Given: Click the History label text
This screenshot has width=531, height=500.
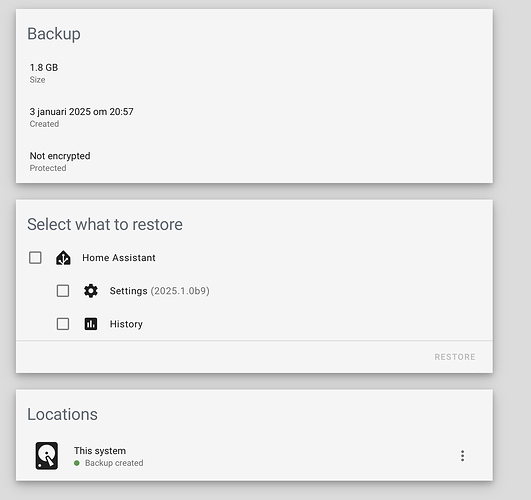Looking at the screenshot, I should point(126,324).
